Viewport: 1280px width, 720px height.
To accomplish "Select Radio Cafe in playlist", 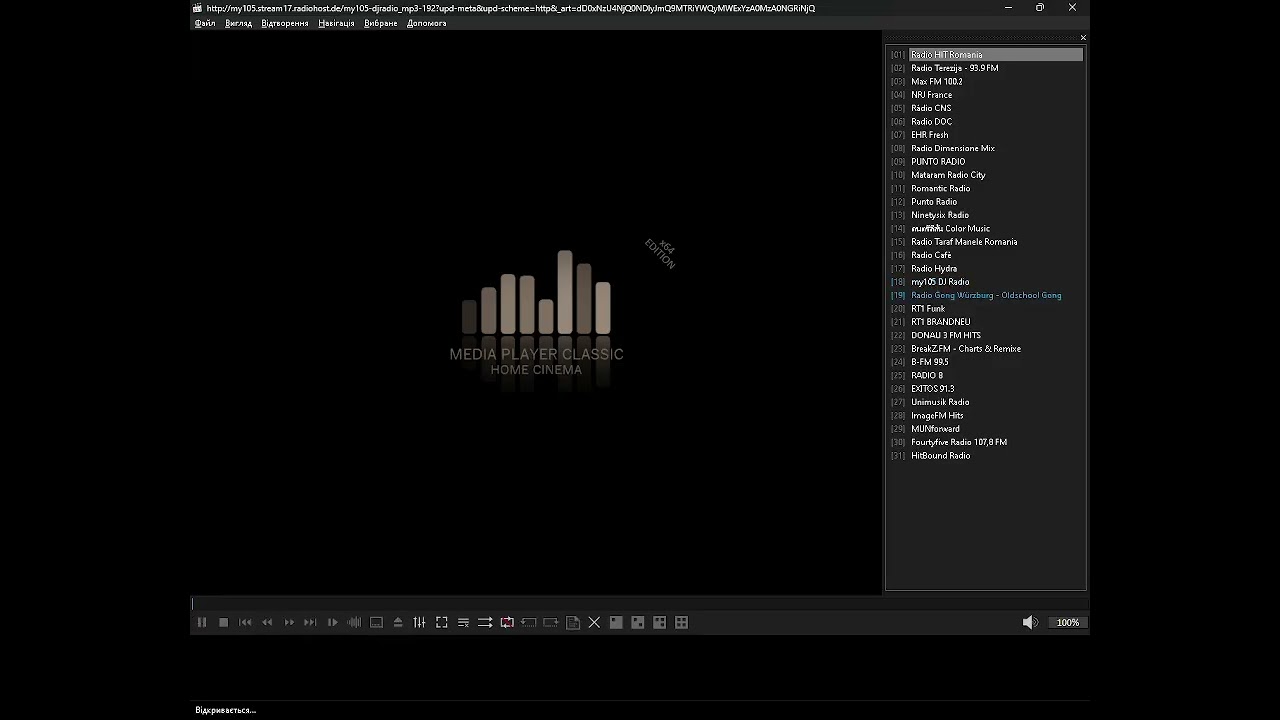I will (x=986, y=255).
